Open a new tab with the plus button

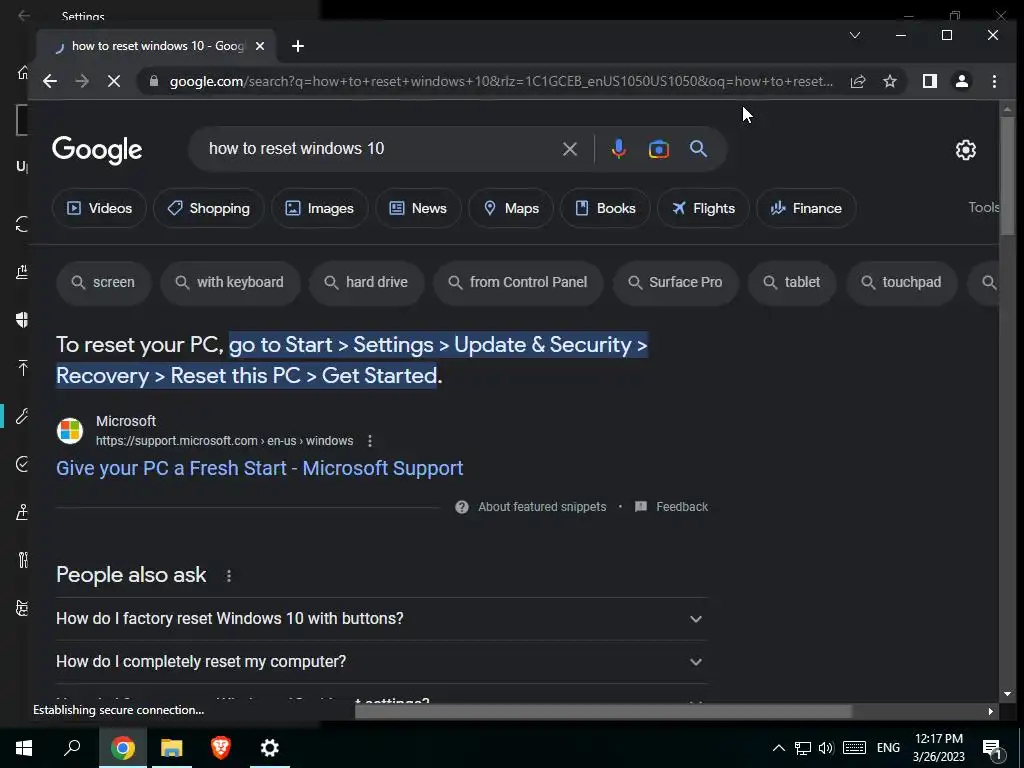(x=298, y=46)
